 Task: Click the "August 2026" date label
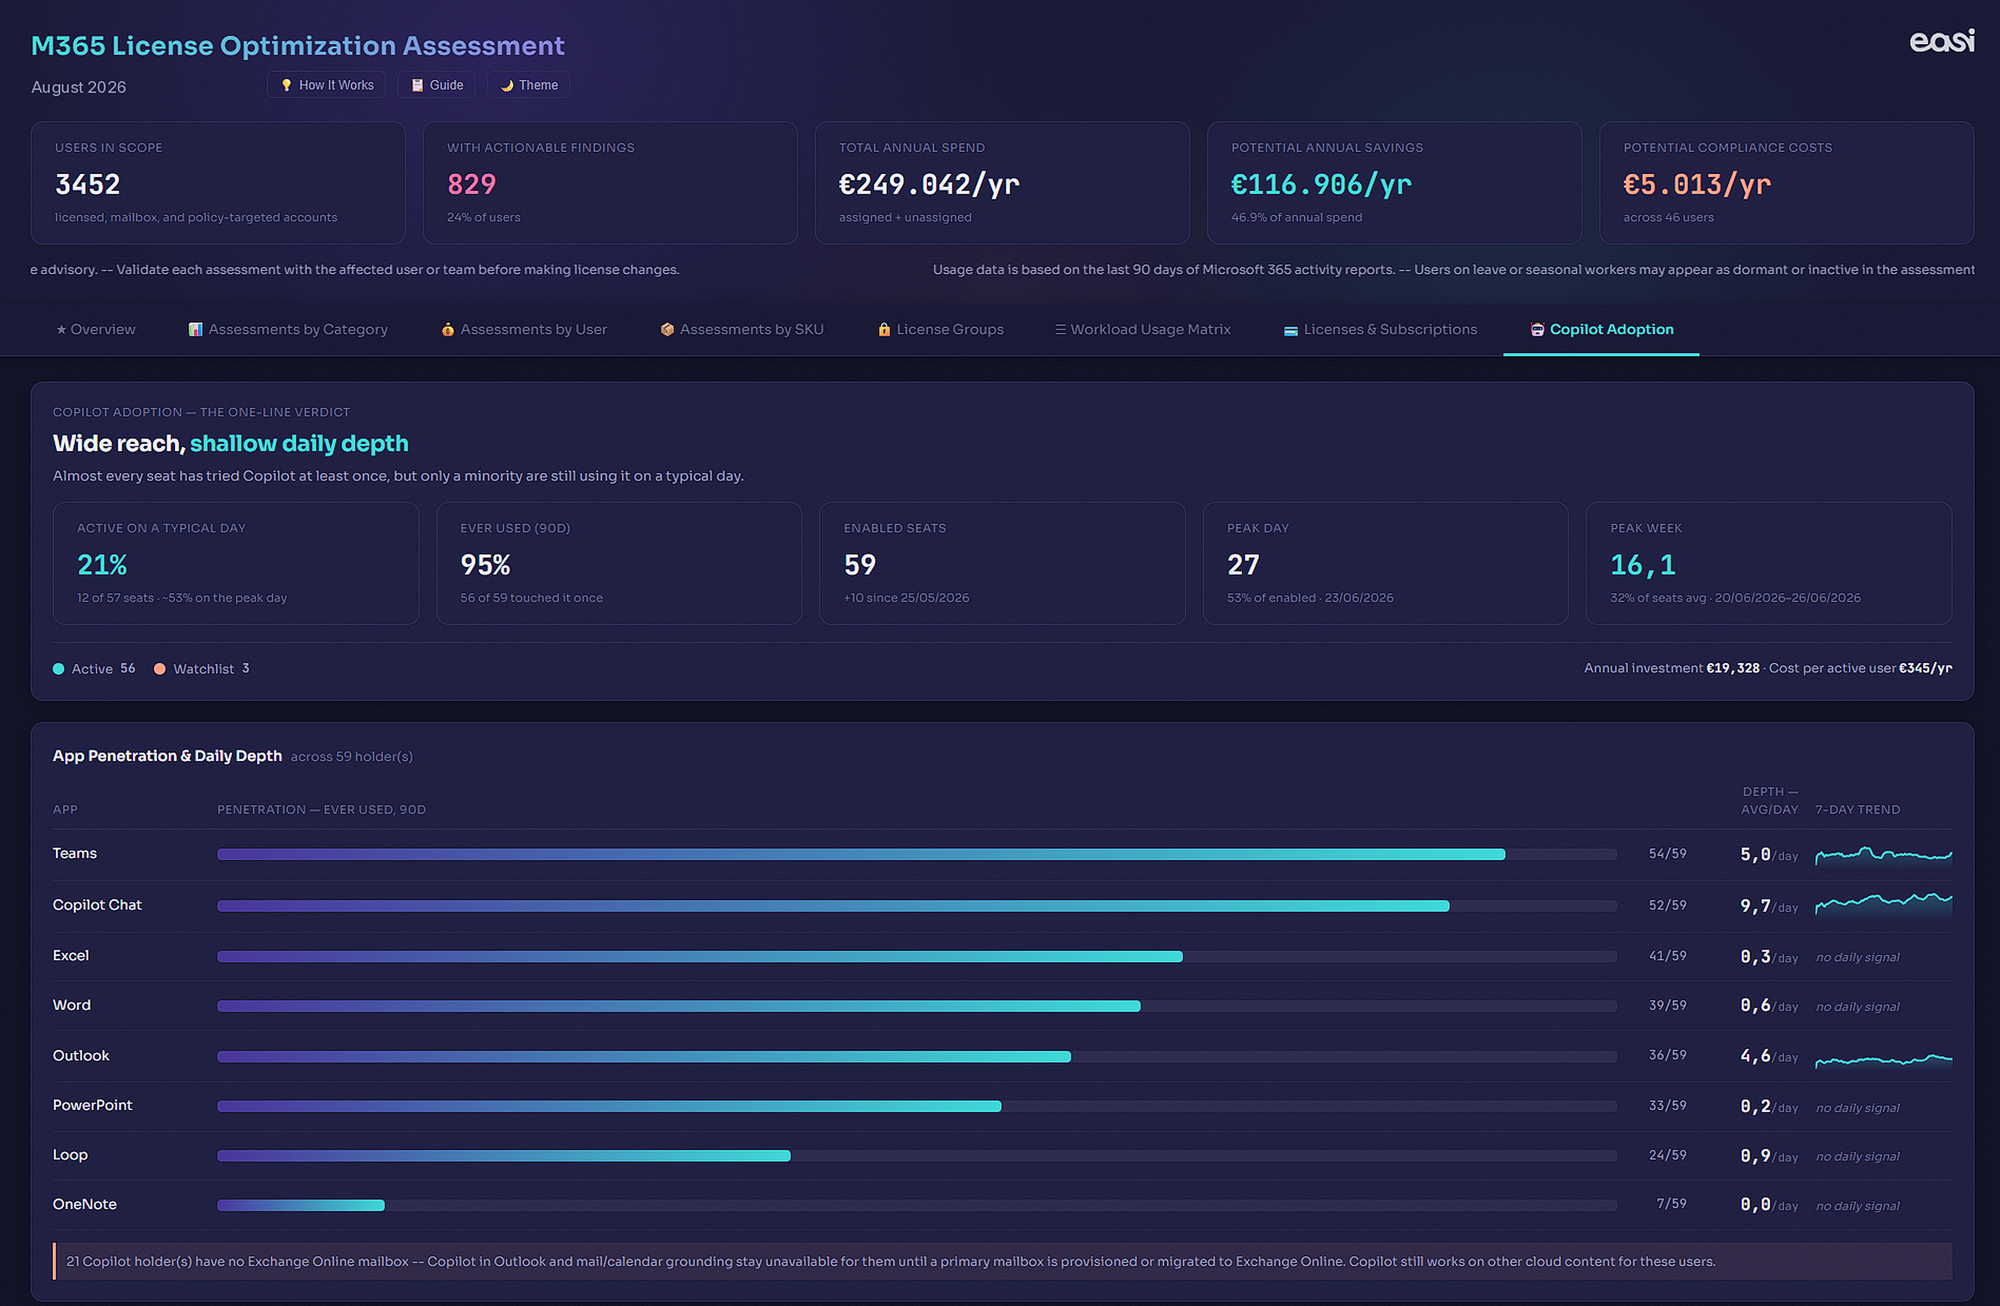point(79,87)
